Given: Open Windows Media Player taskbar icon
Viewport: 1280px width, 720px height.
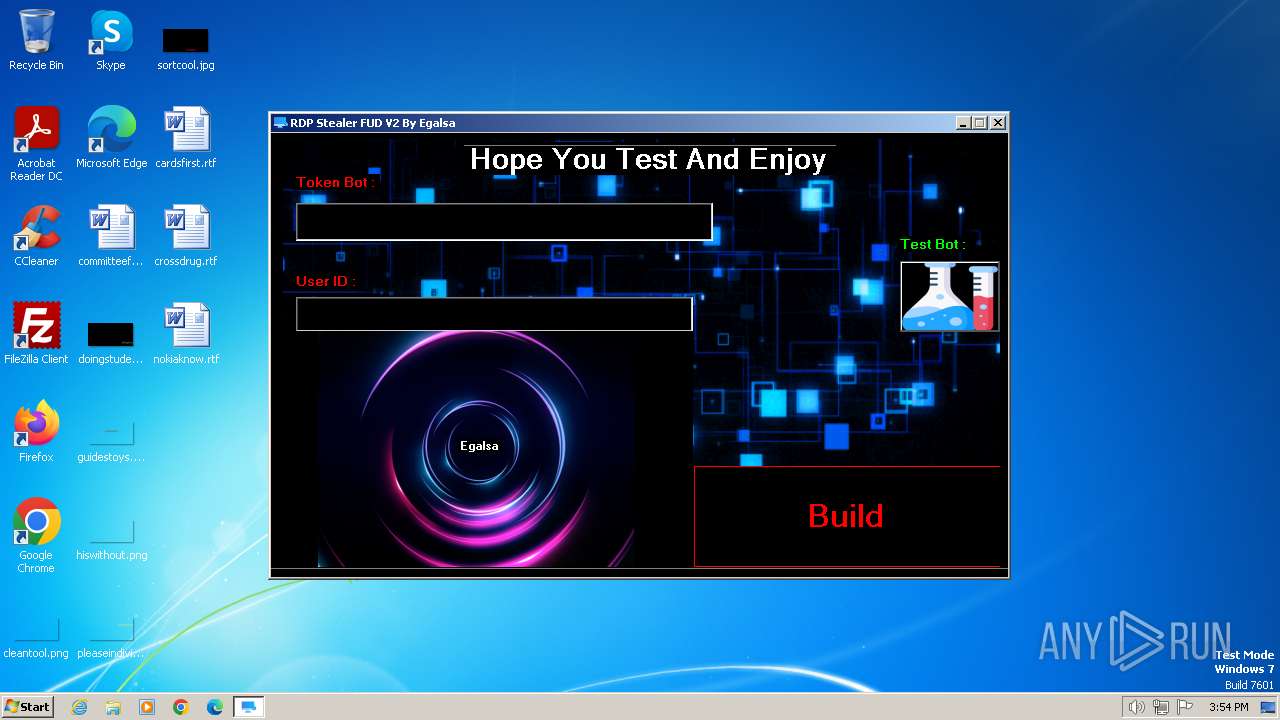Looking at the screenshot, I should 147,707.
